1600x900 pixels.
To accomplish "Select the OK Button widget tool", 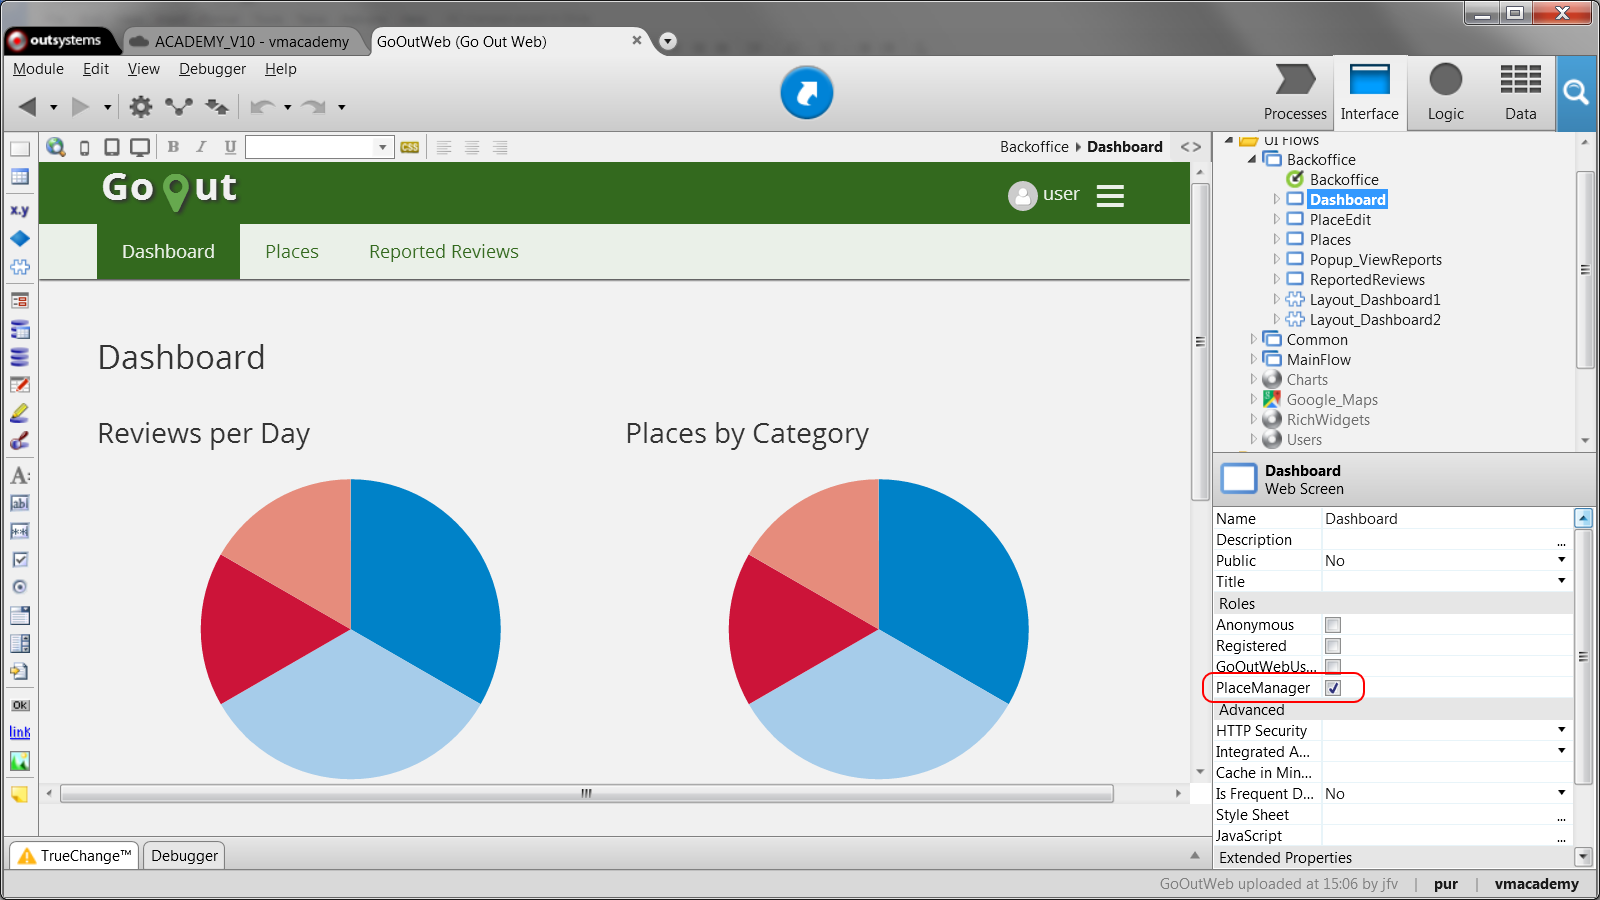I will (20, 705).
